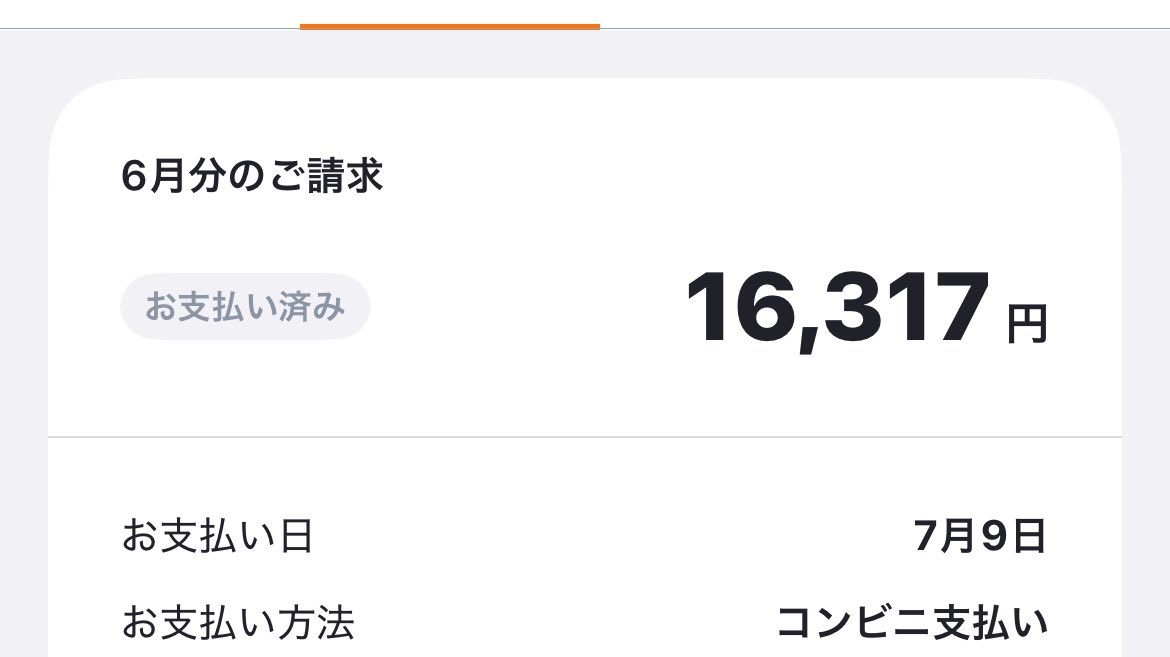Click the 円 currency symbol
Image resolution: width=1170 pixels, height=657 pixels.
1027,323
